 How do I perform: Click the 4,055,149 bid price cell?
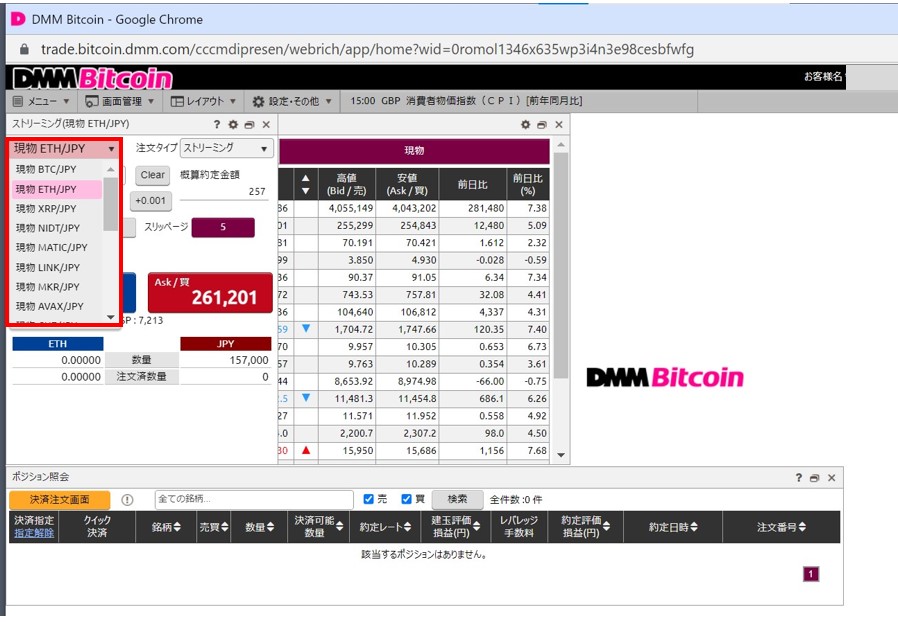[346, 208]
